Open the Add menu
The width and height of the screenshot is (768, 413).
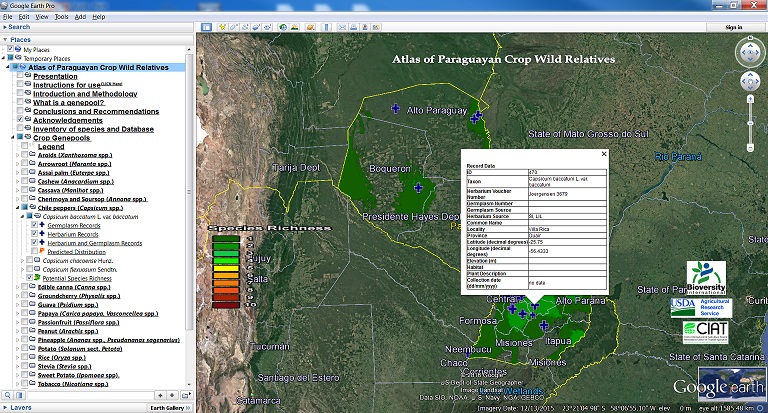pos(80,17)
